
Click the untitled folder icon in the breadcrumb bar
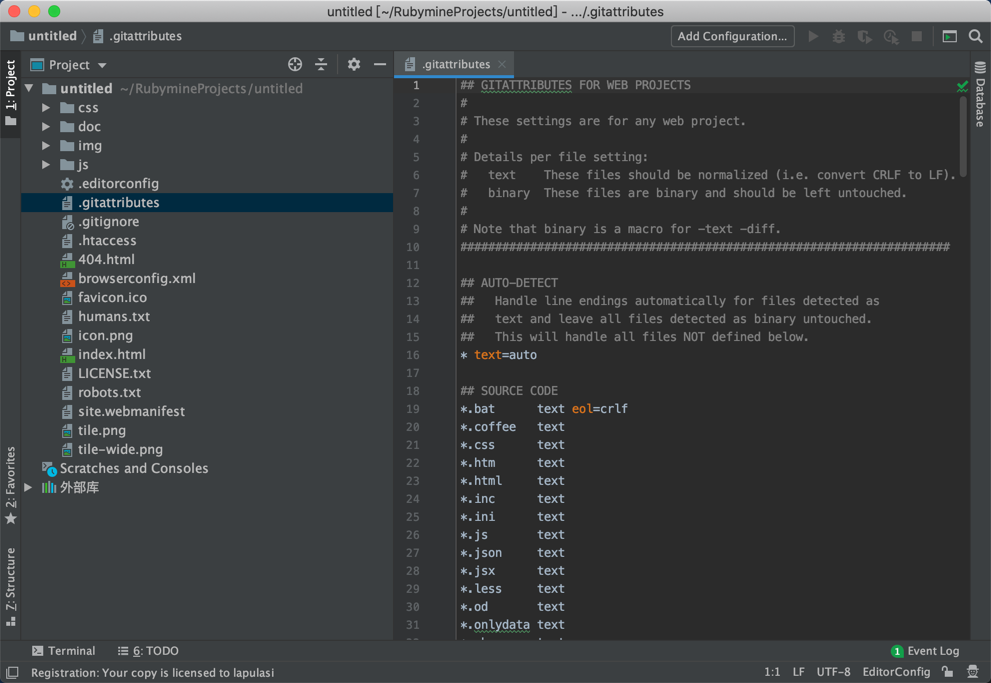click(x=17, y=36)
